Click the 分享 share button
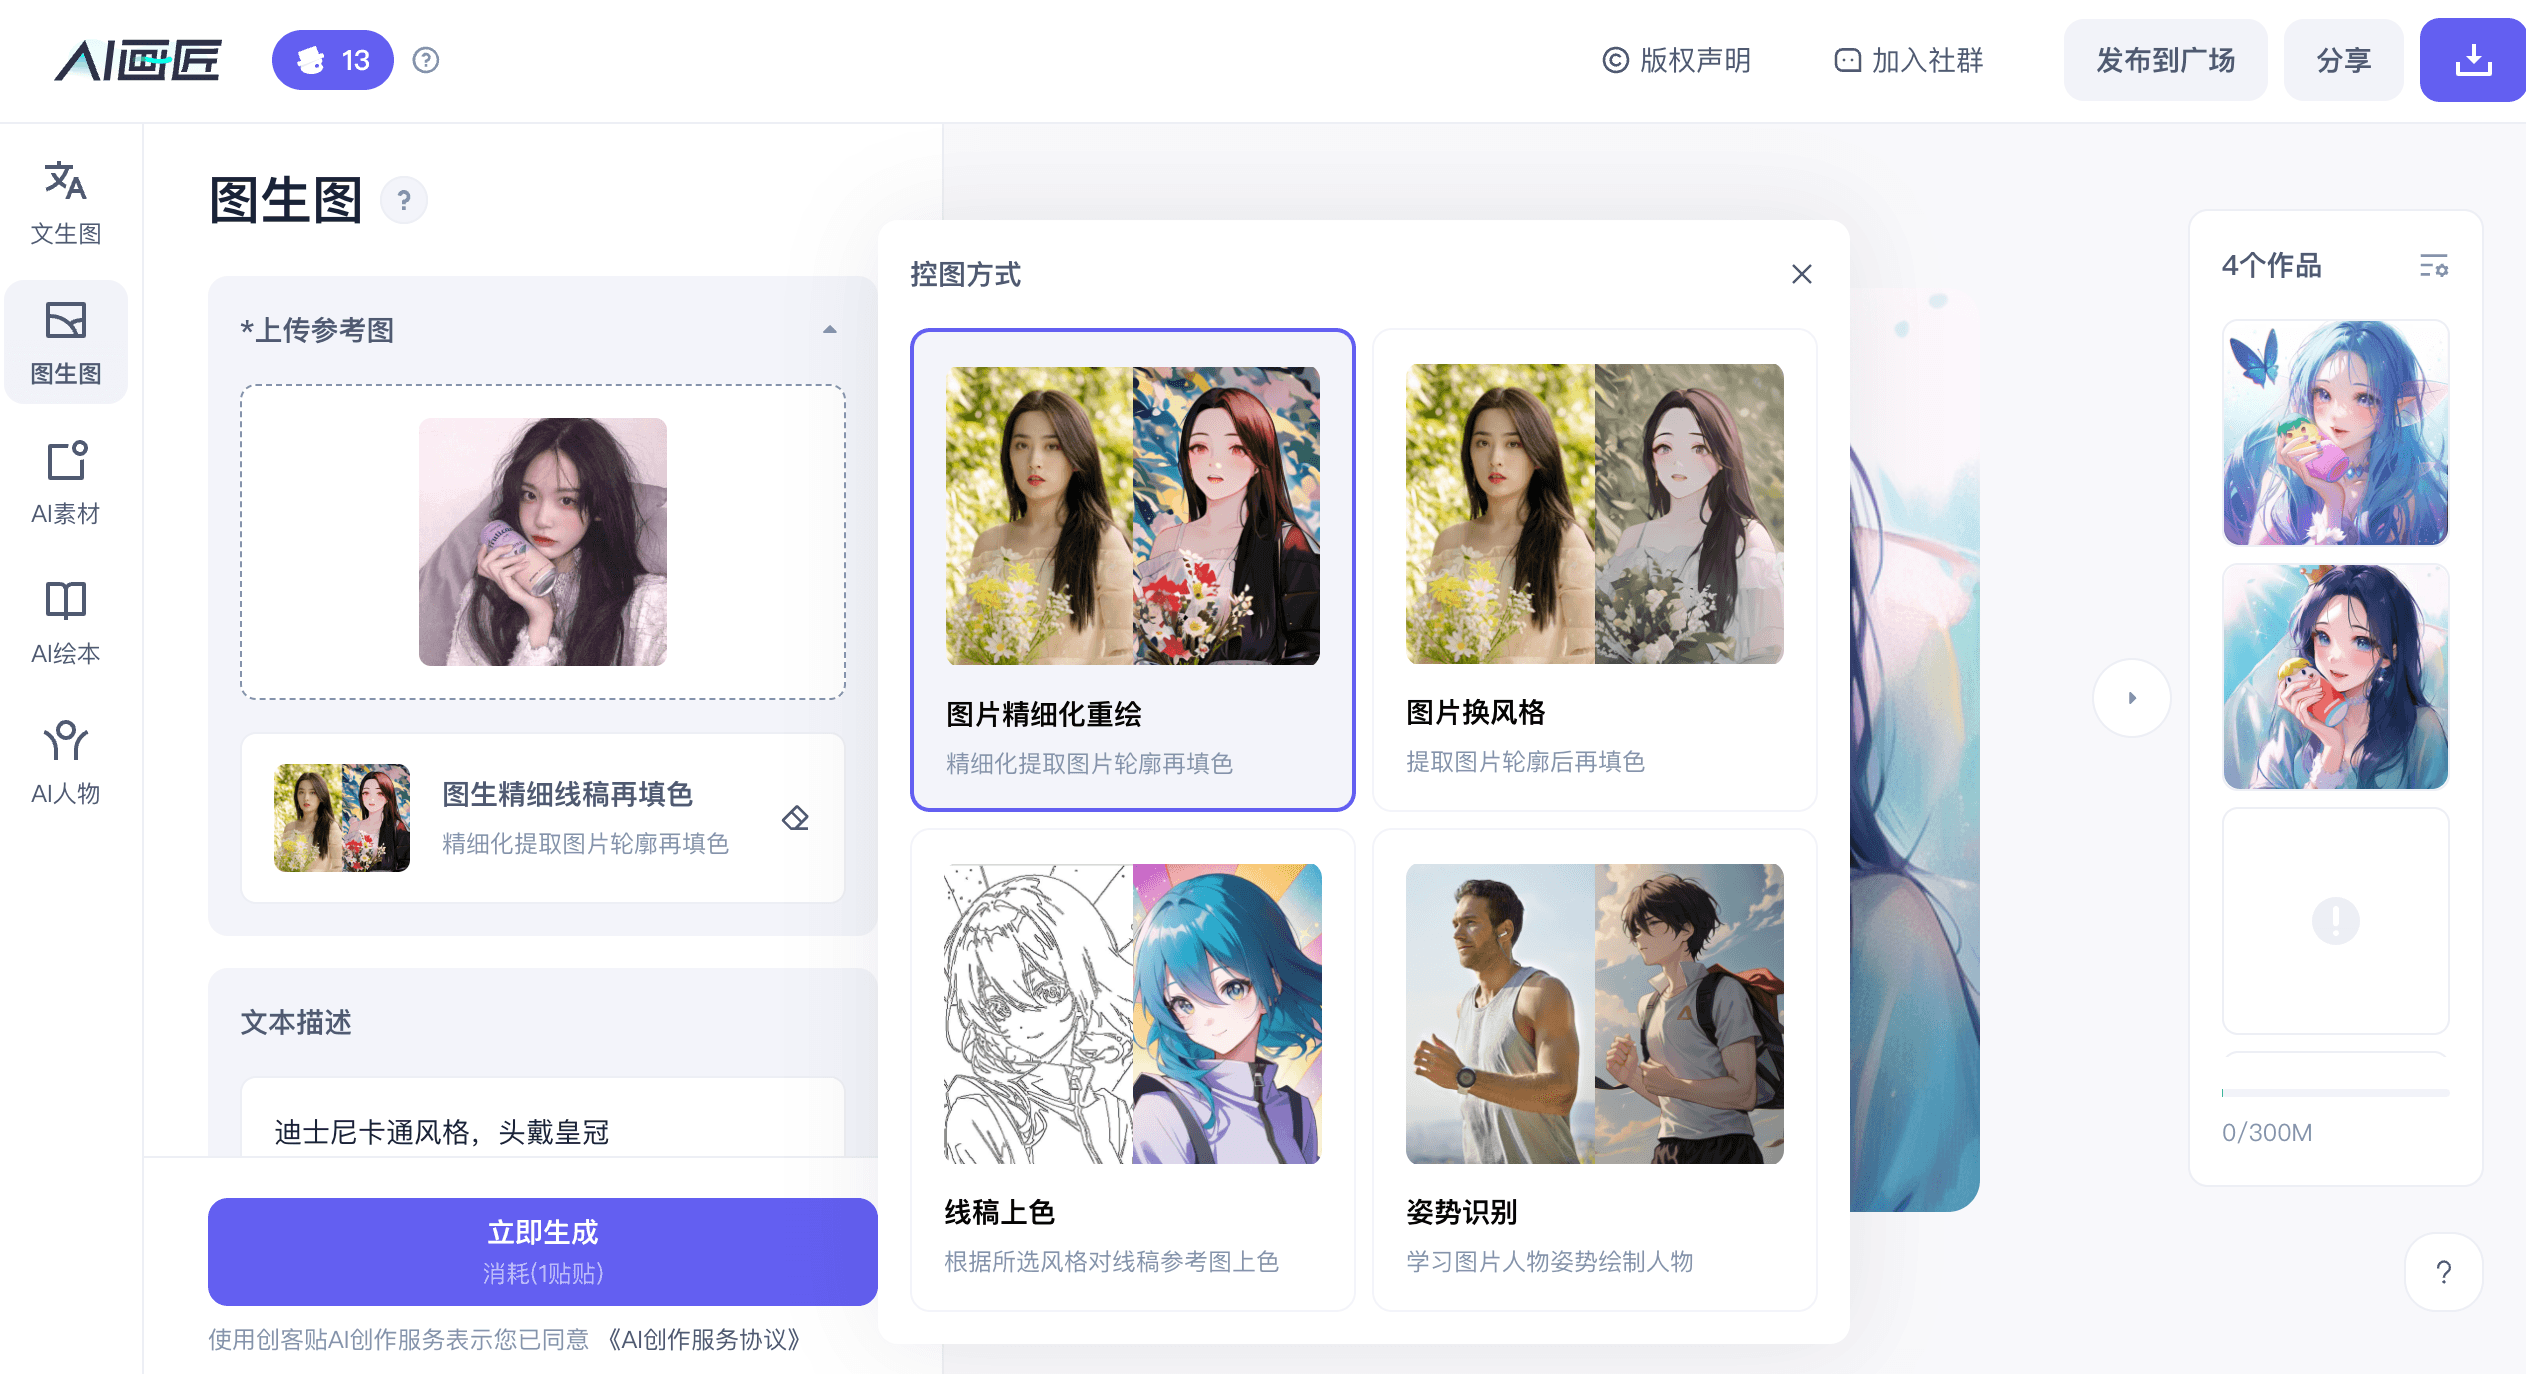Image resolution: width=2526 pixels, height=1374 pixels. click(2343, 60)
